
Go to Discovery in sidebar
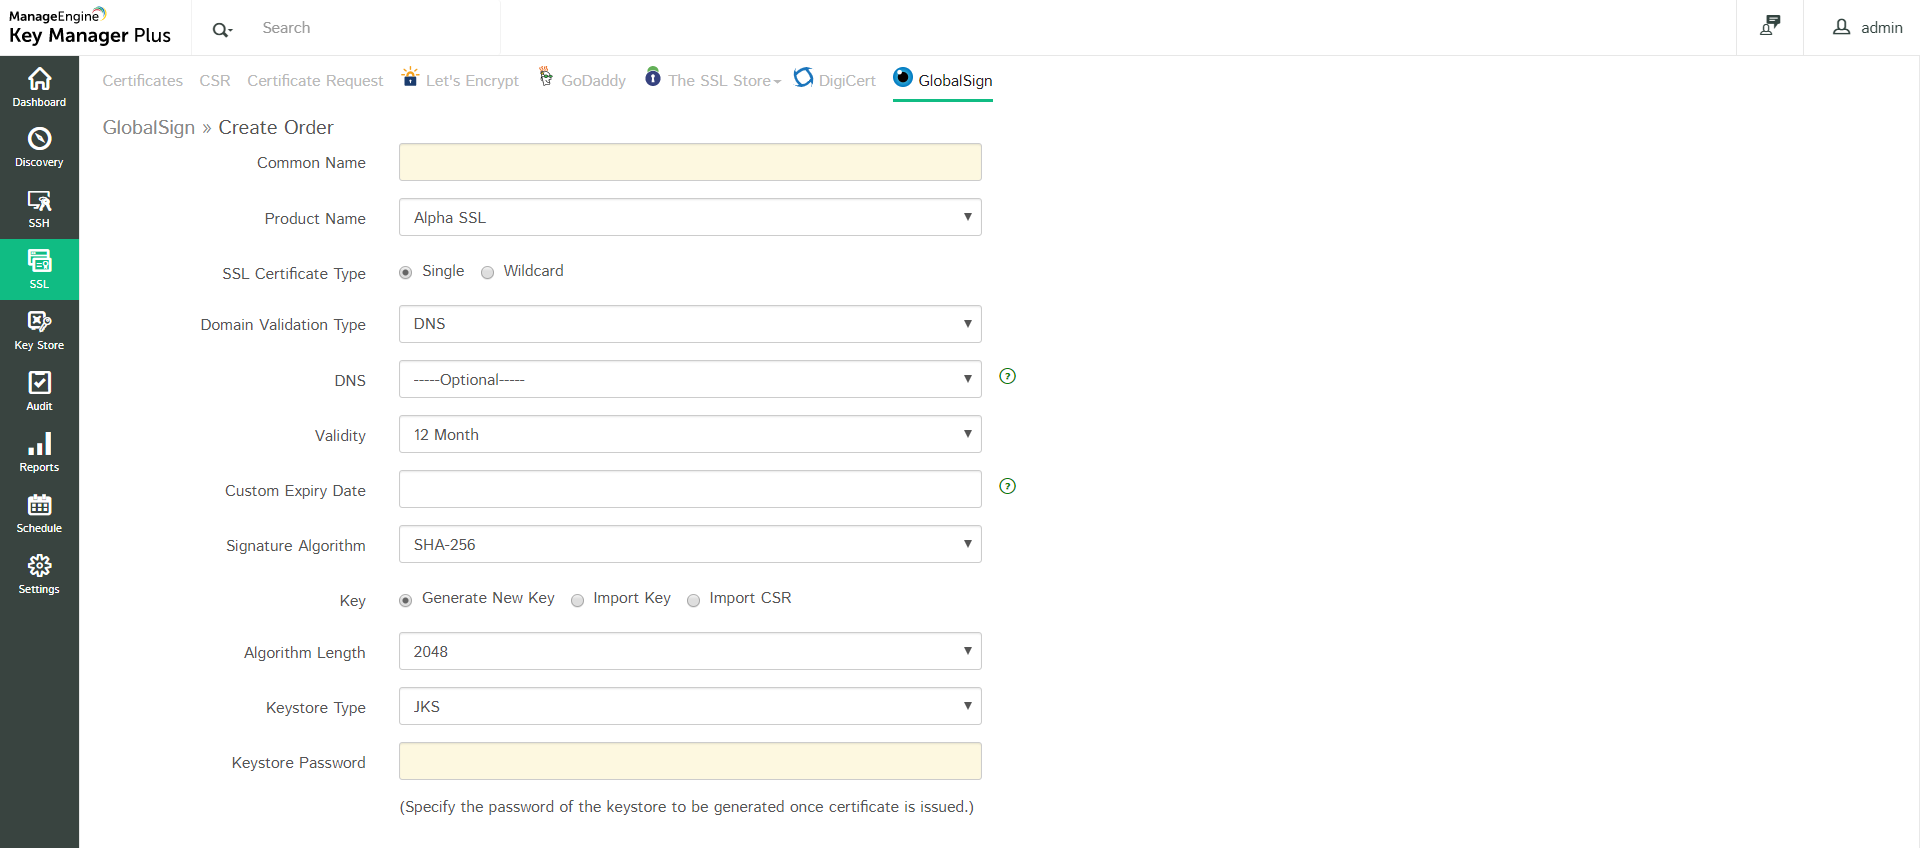pos(39,146)
